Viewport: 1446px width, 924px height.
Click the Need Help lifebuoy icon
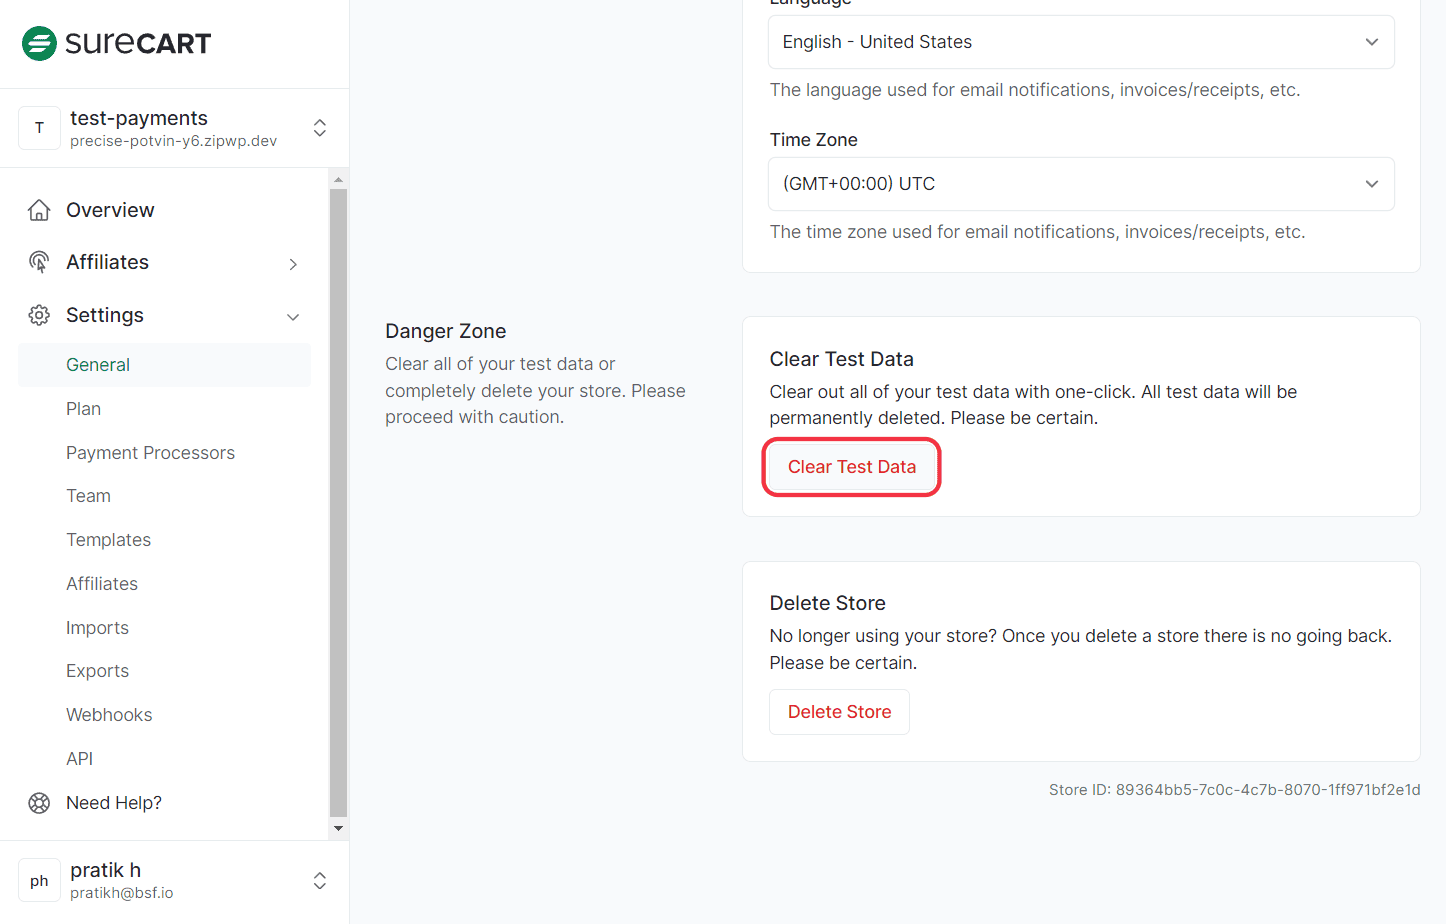tap(39, 803)
